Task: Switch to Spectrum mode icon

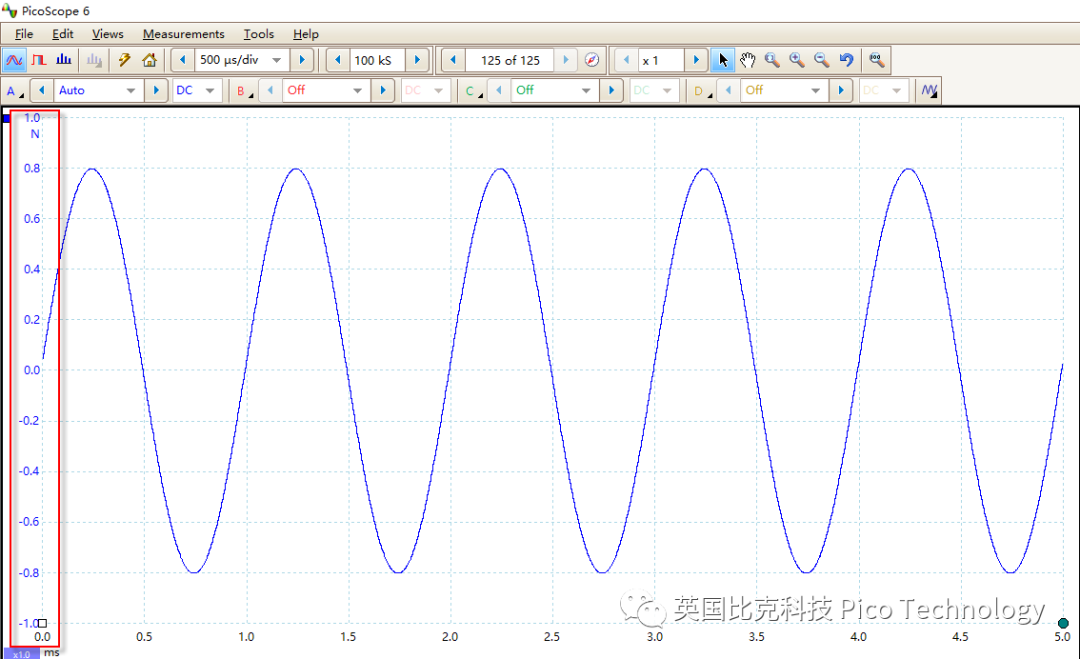Action: coord(65,60)
